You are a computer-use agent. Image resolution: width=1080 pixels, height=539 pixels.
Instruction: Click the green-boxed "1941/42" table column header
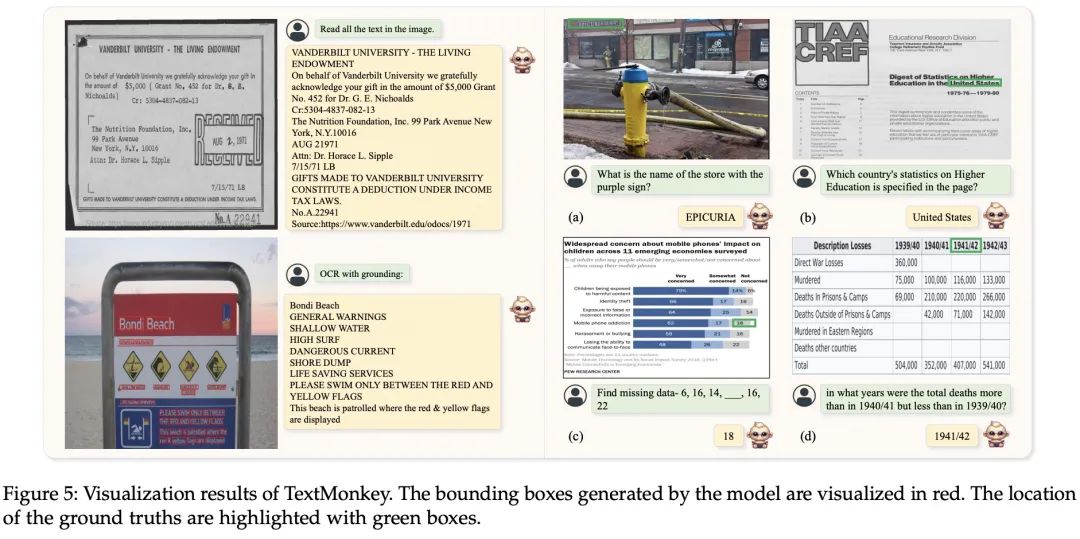point(965,246)
